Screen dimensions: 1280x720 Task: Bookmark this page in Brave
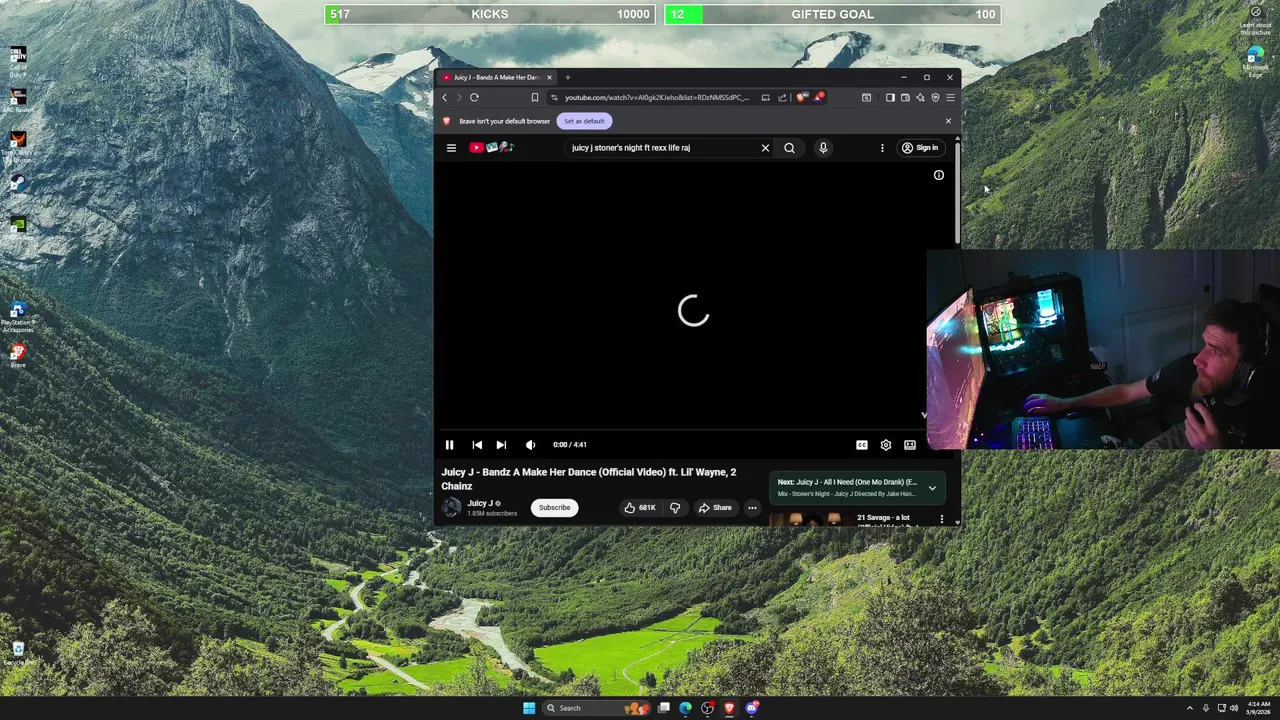[534, 98]
